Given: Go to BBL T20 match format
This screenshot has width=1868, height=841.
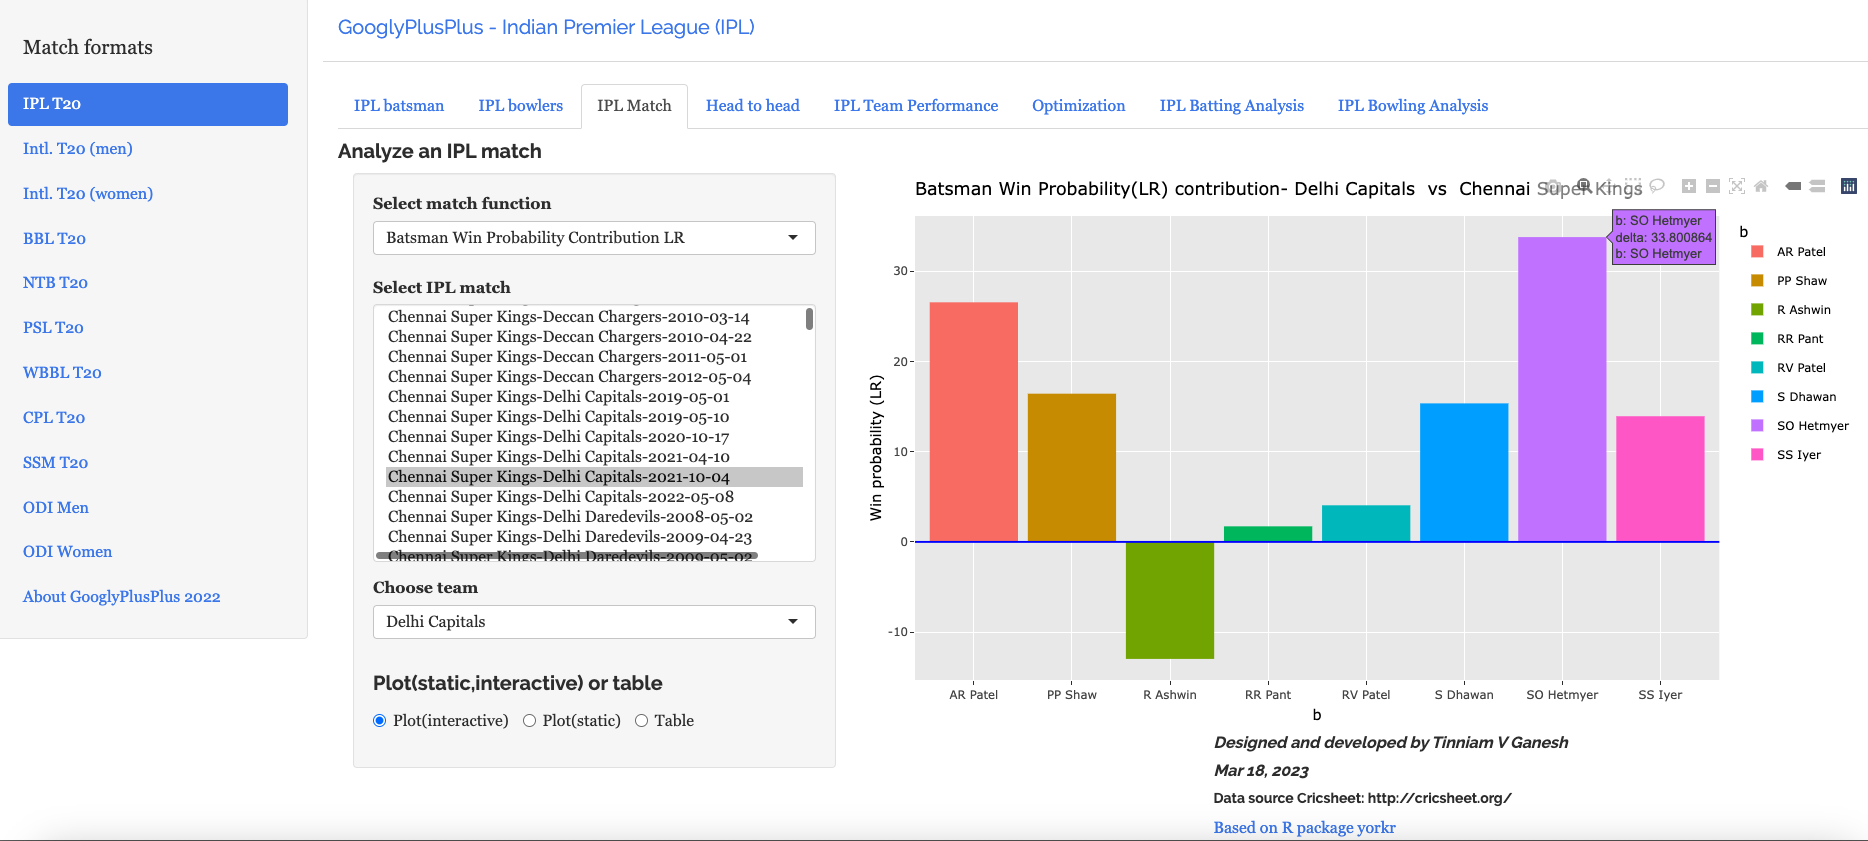Looking at the screenshot, I should (54, 238).
